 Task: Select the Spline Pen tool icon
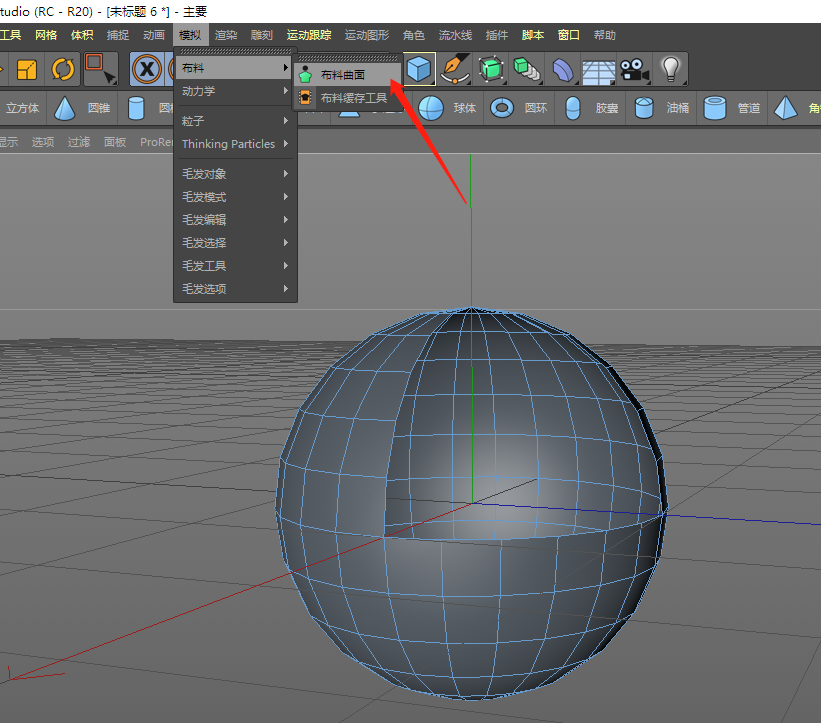click(456, 69)
